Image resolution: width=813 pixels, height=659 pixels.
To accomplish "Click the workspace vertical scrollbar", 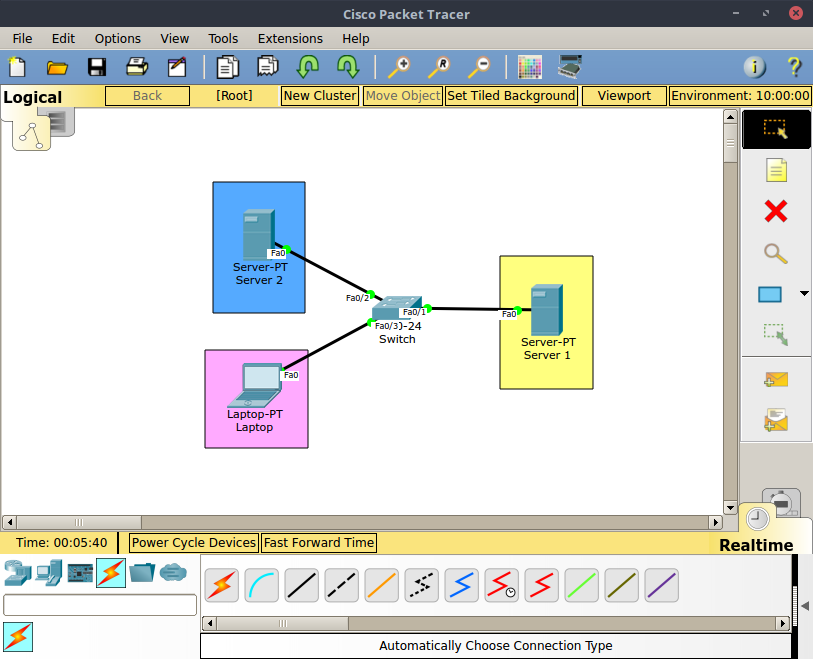I will click(x=730, y=312).
